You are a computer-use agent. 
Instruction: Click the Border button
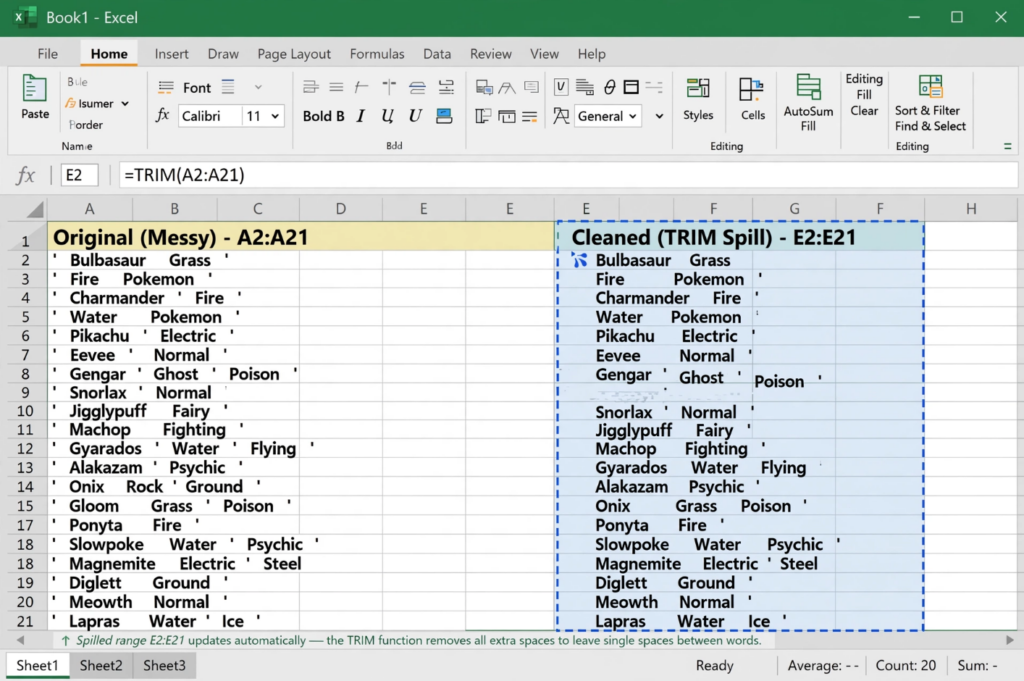[86, 125]
